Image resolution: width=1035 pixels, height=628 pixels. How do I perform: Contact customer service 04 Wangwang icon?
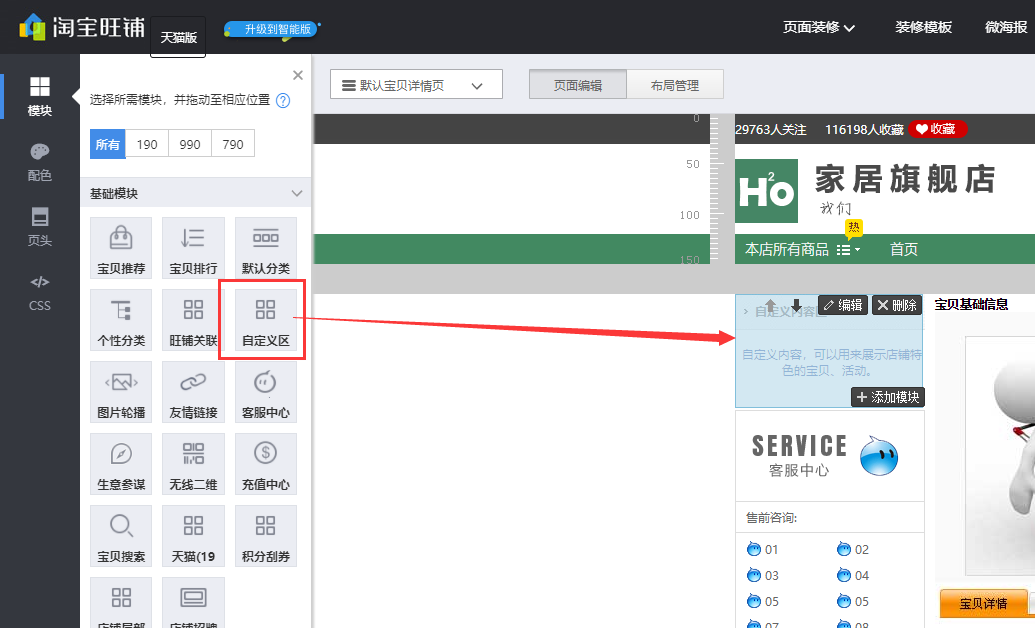coord(844,575)
